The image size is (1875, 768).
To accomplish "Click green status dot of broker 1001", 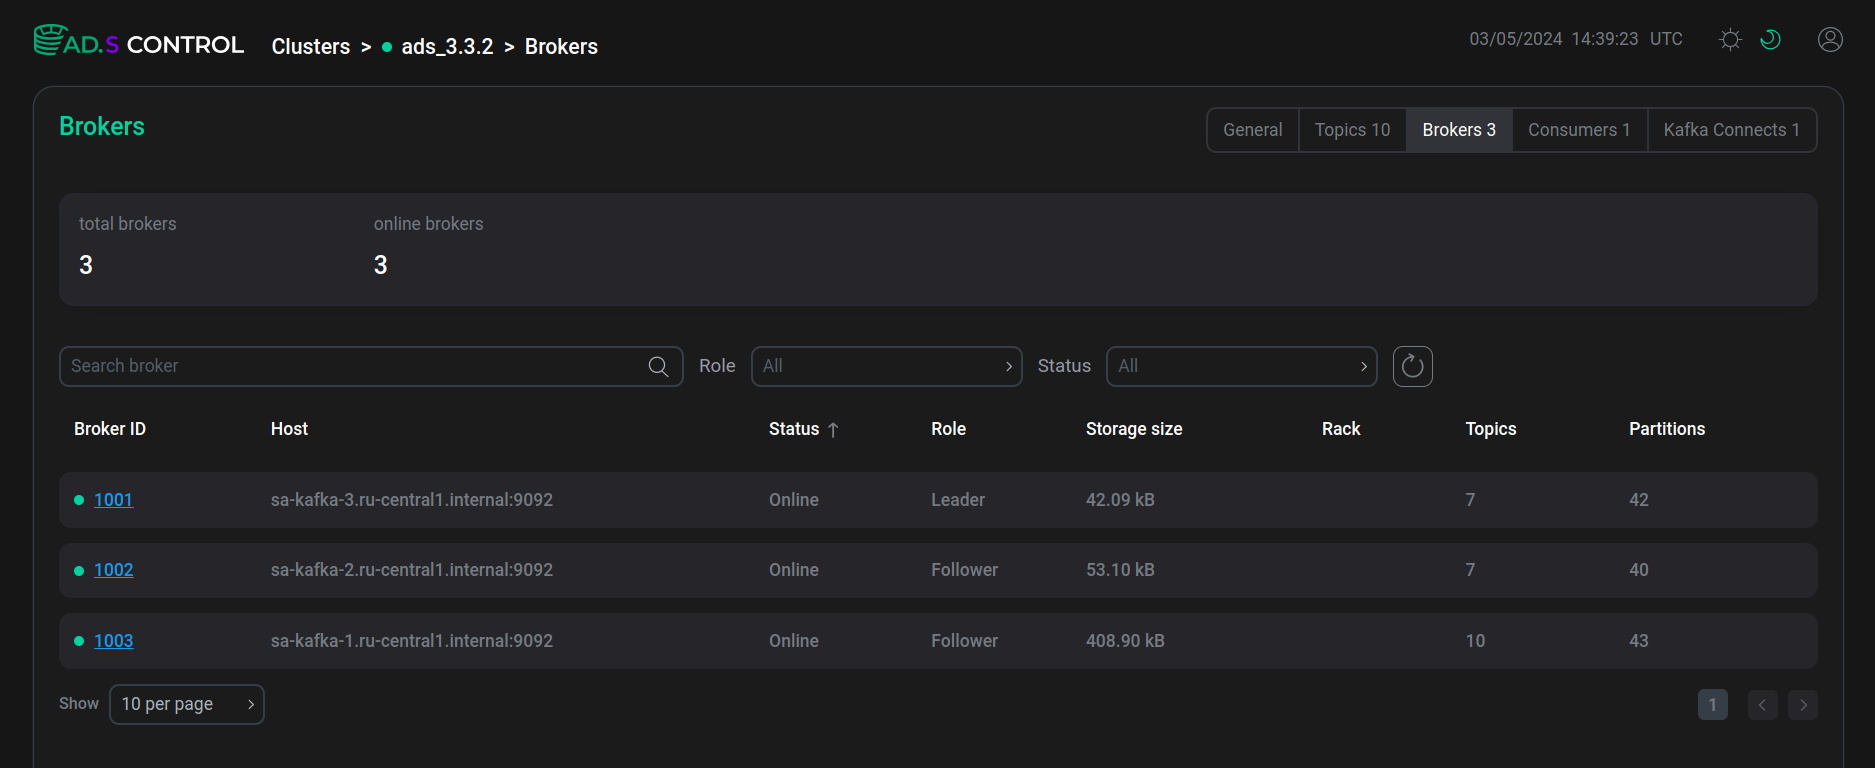I will point(79,500).
